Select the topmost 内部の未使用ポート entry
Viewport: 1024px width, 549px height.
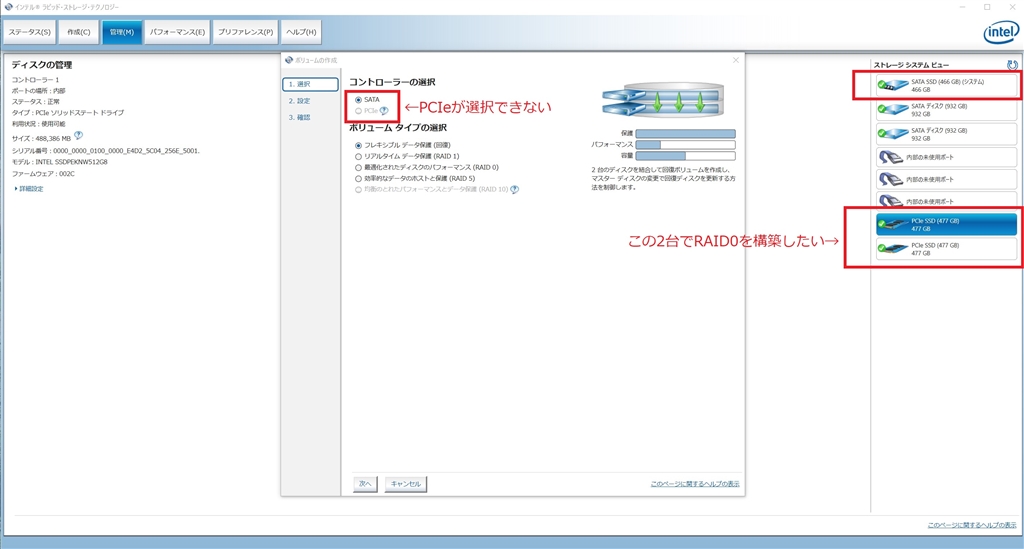[x=946, y=157]
